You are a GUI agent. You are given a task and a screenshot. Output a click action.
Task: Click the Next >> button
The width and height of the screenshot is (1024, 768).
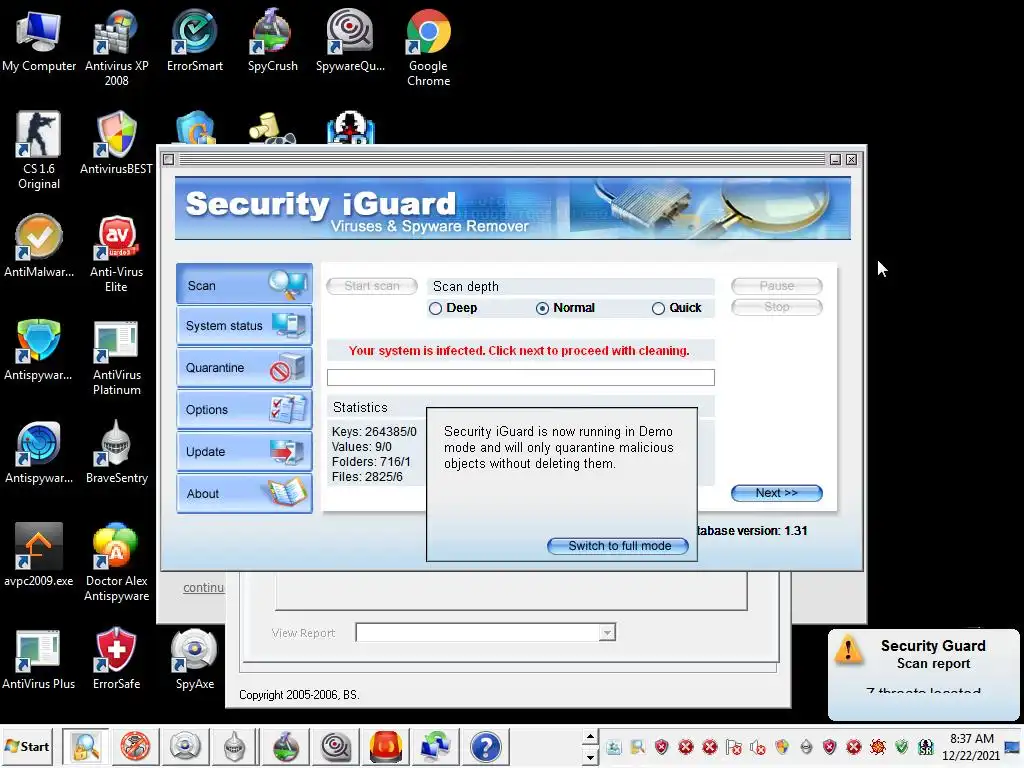click(x=776, y=493)
